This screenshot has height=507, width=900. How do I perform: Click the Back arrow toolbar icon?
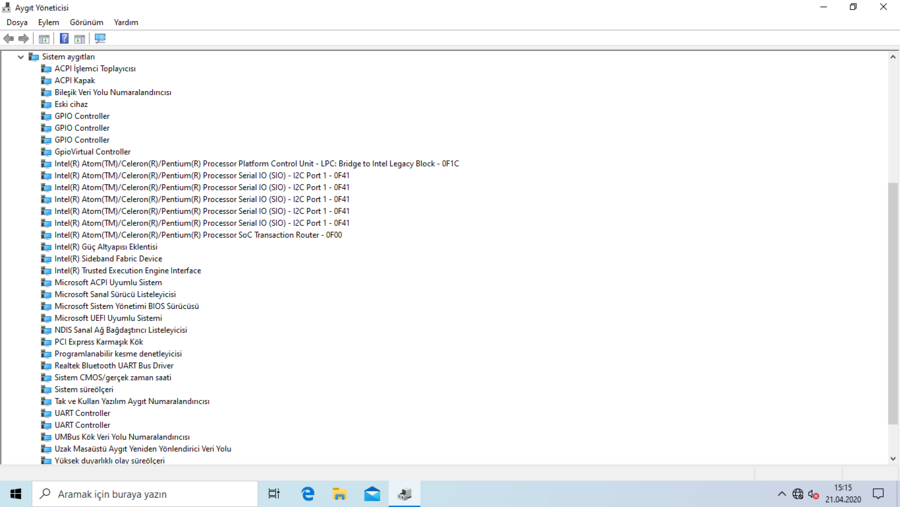[x=9, y=38]
